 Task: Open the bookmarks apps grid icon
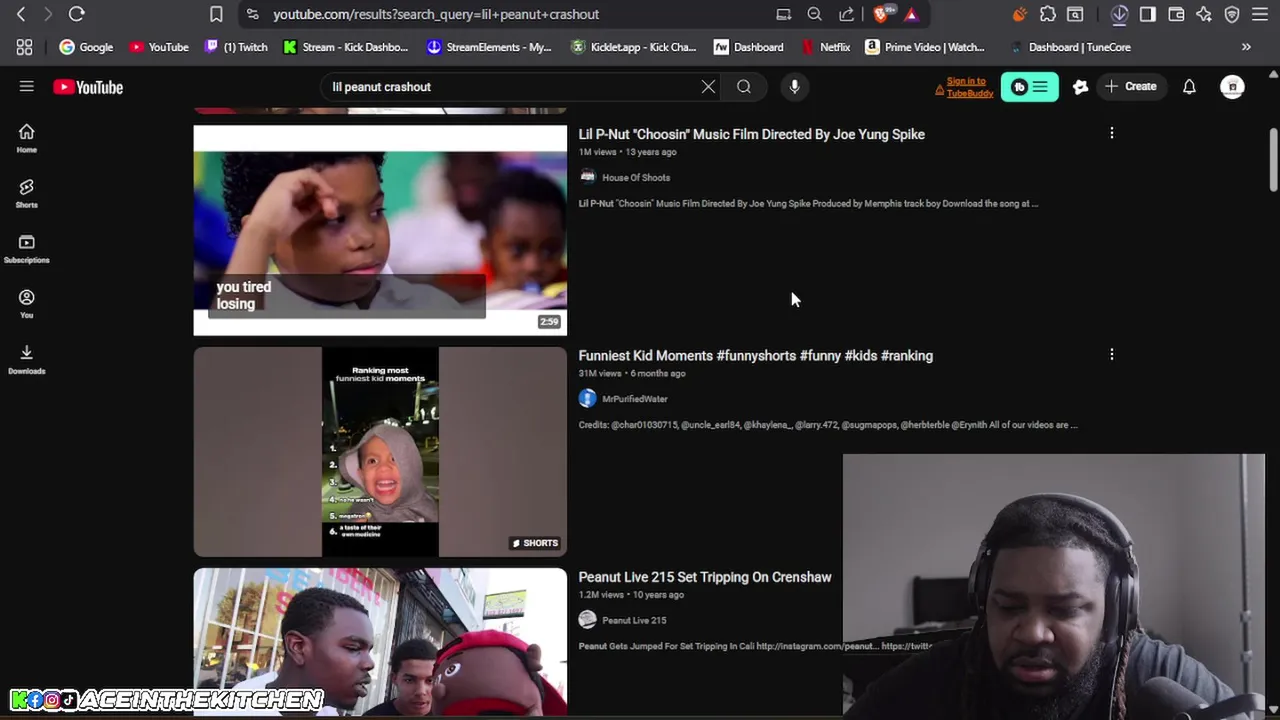pos(24,47)
